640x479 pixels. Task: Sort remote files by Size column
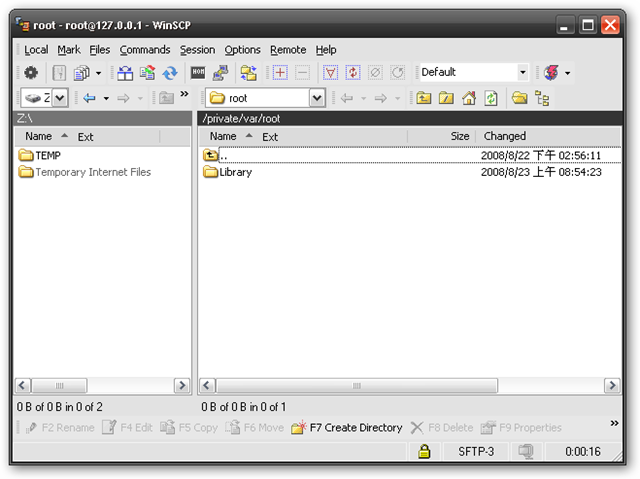[460, 136]
